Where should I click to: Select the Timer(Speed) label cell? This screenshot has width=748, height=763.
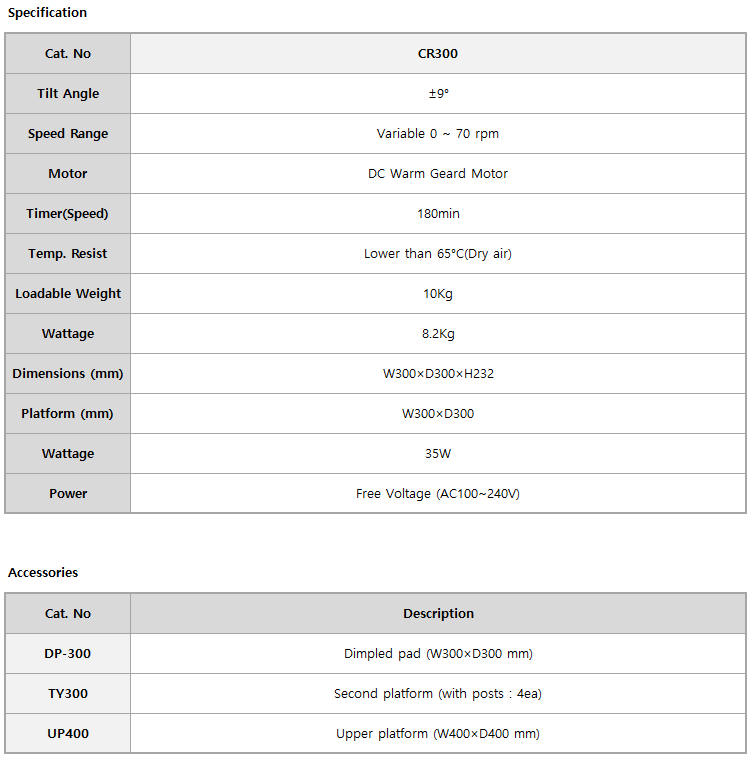tap(68, 213)
